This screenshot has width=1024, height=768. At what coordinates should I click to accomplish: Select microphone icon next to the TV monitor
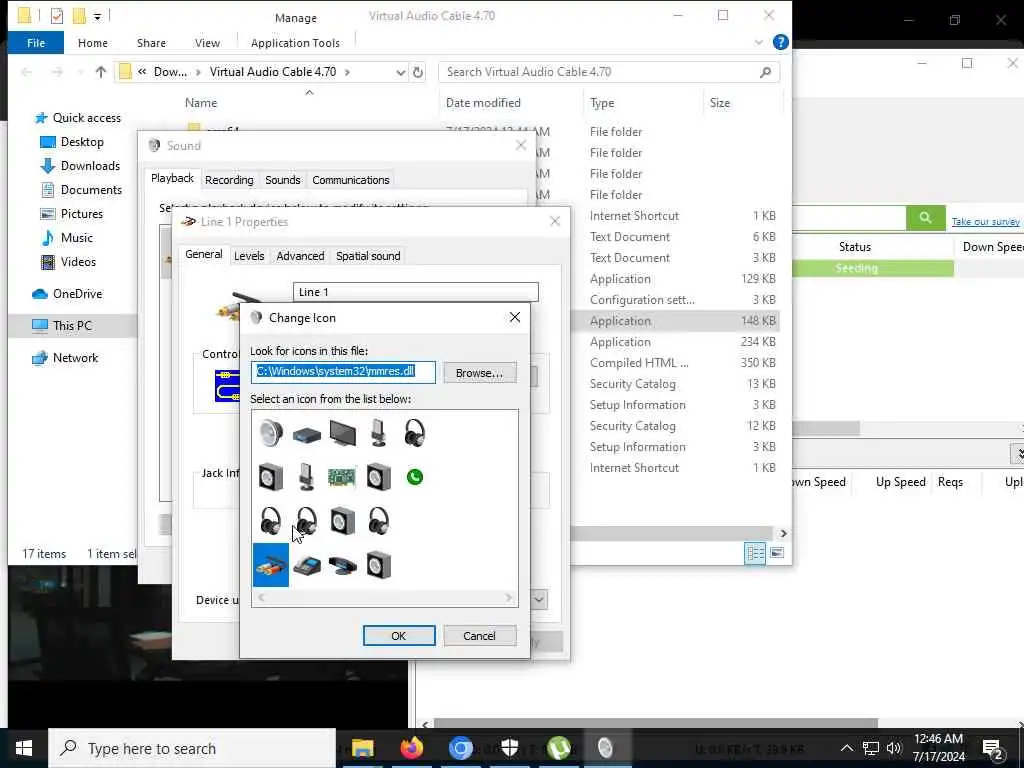[x=379, y=433]
